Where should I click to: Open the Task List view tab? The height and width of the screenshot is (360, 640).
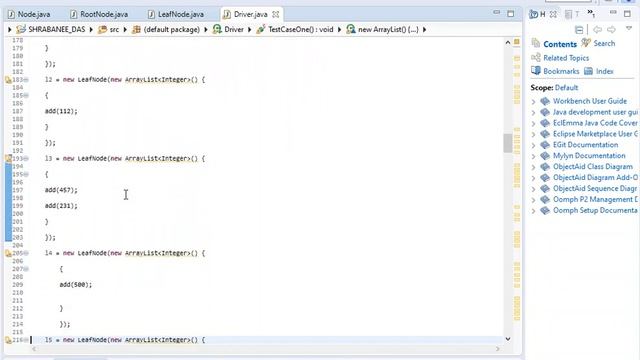[571, 14]
